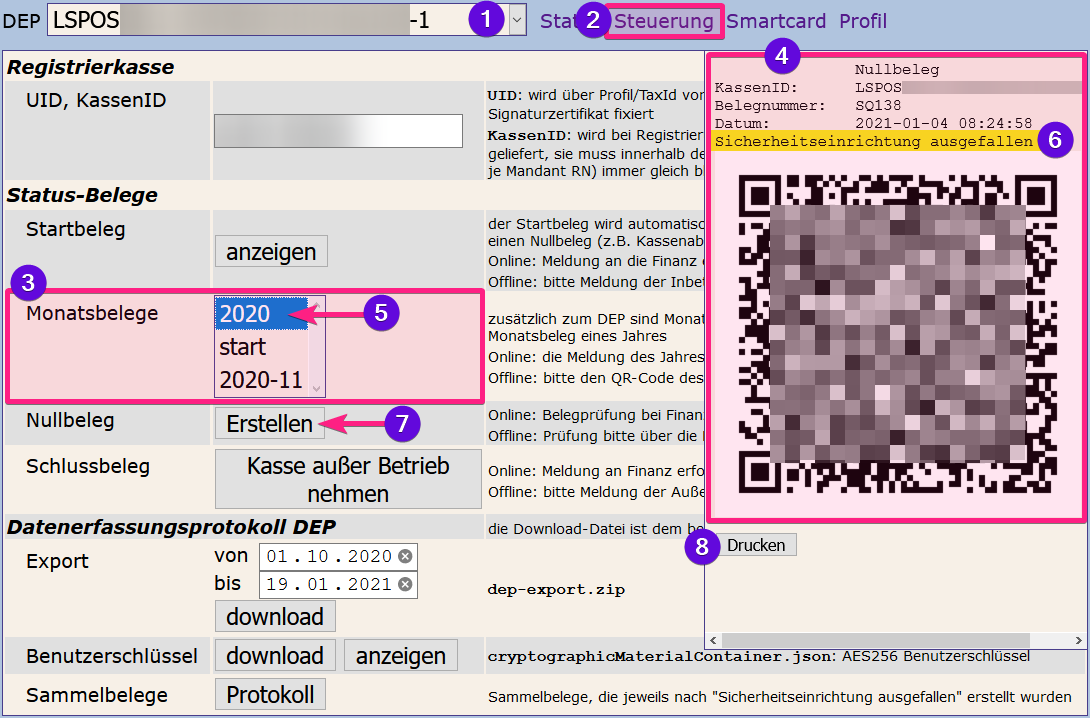
Task: Click the 'Status-Belege' section heading
Action: tap(82, 195)
